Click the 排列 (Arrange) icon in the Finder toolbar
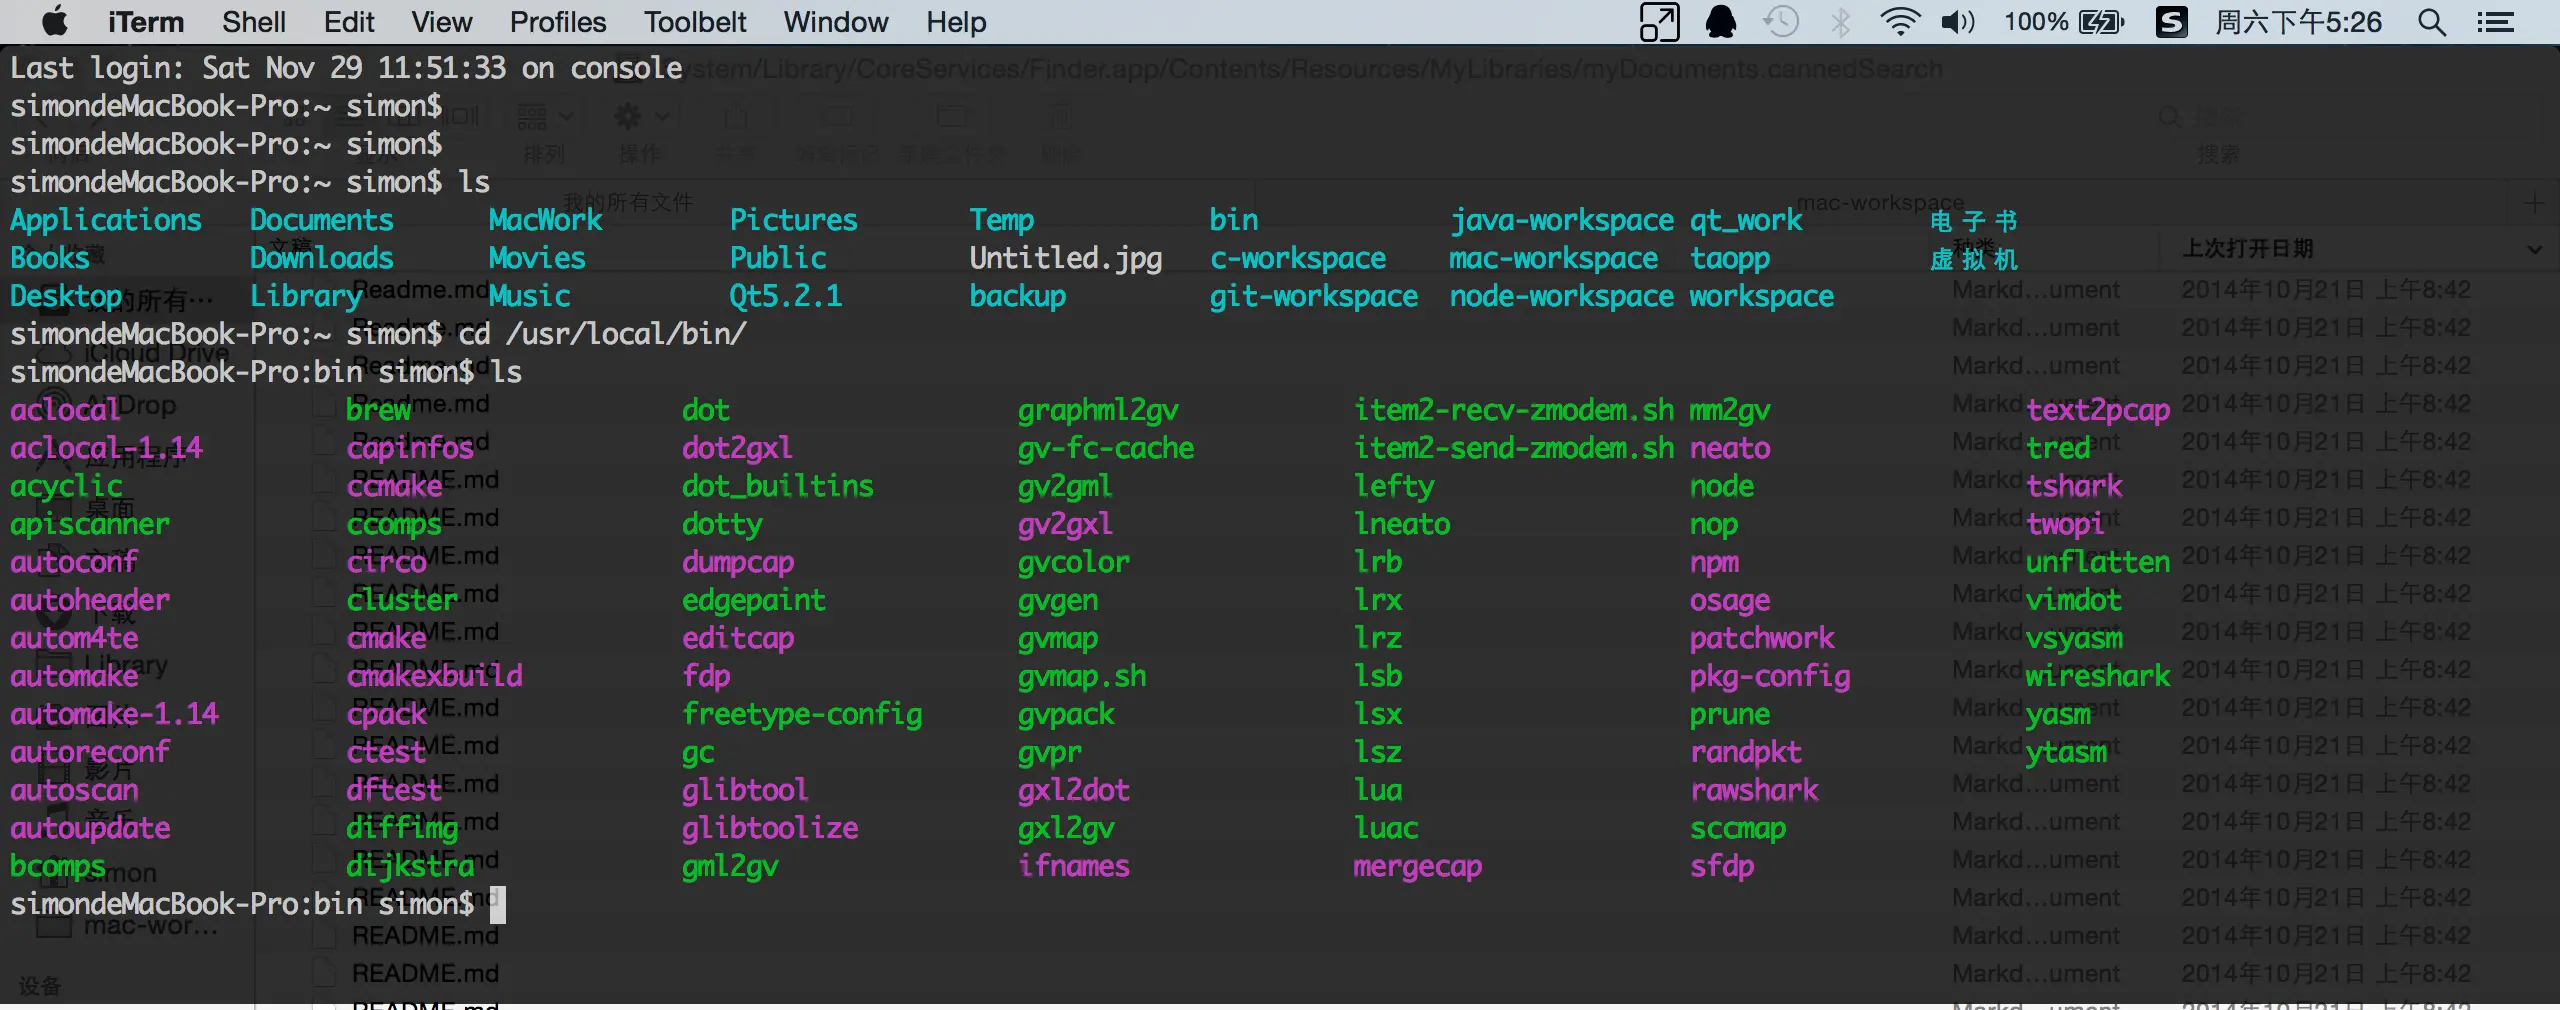The width and height of the screenshot is (2560, 1010). click(x=532, y=115)
